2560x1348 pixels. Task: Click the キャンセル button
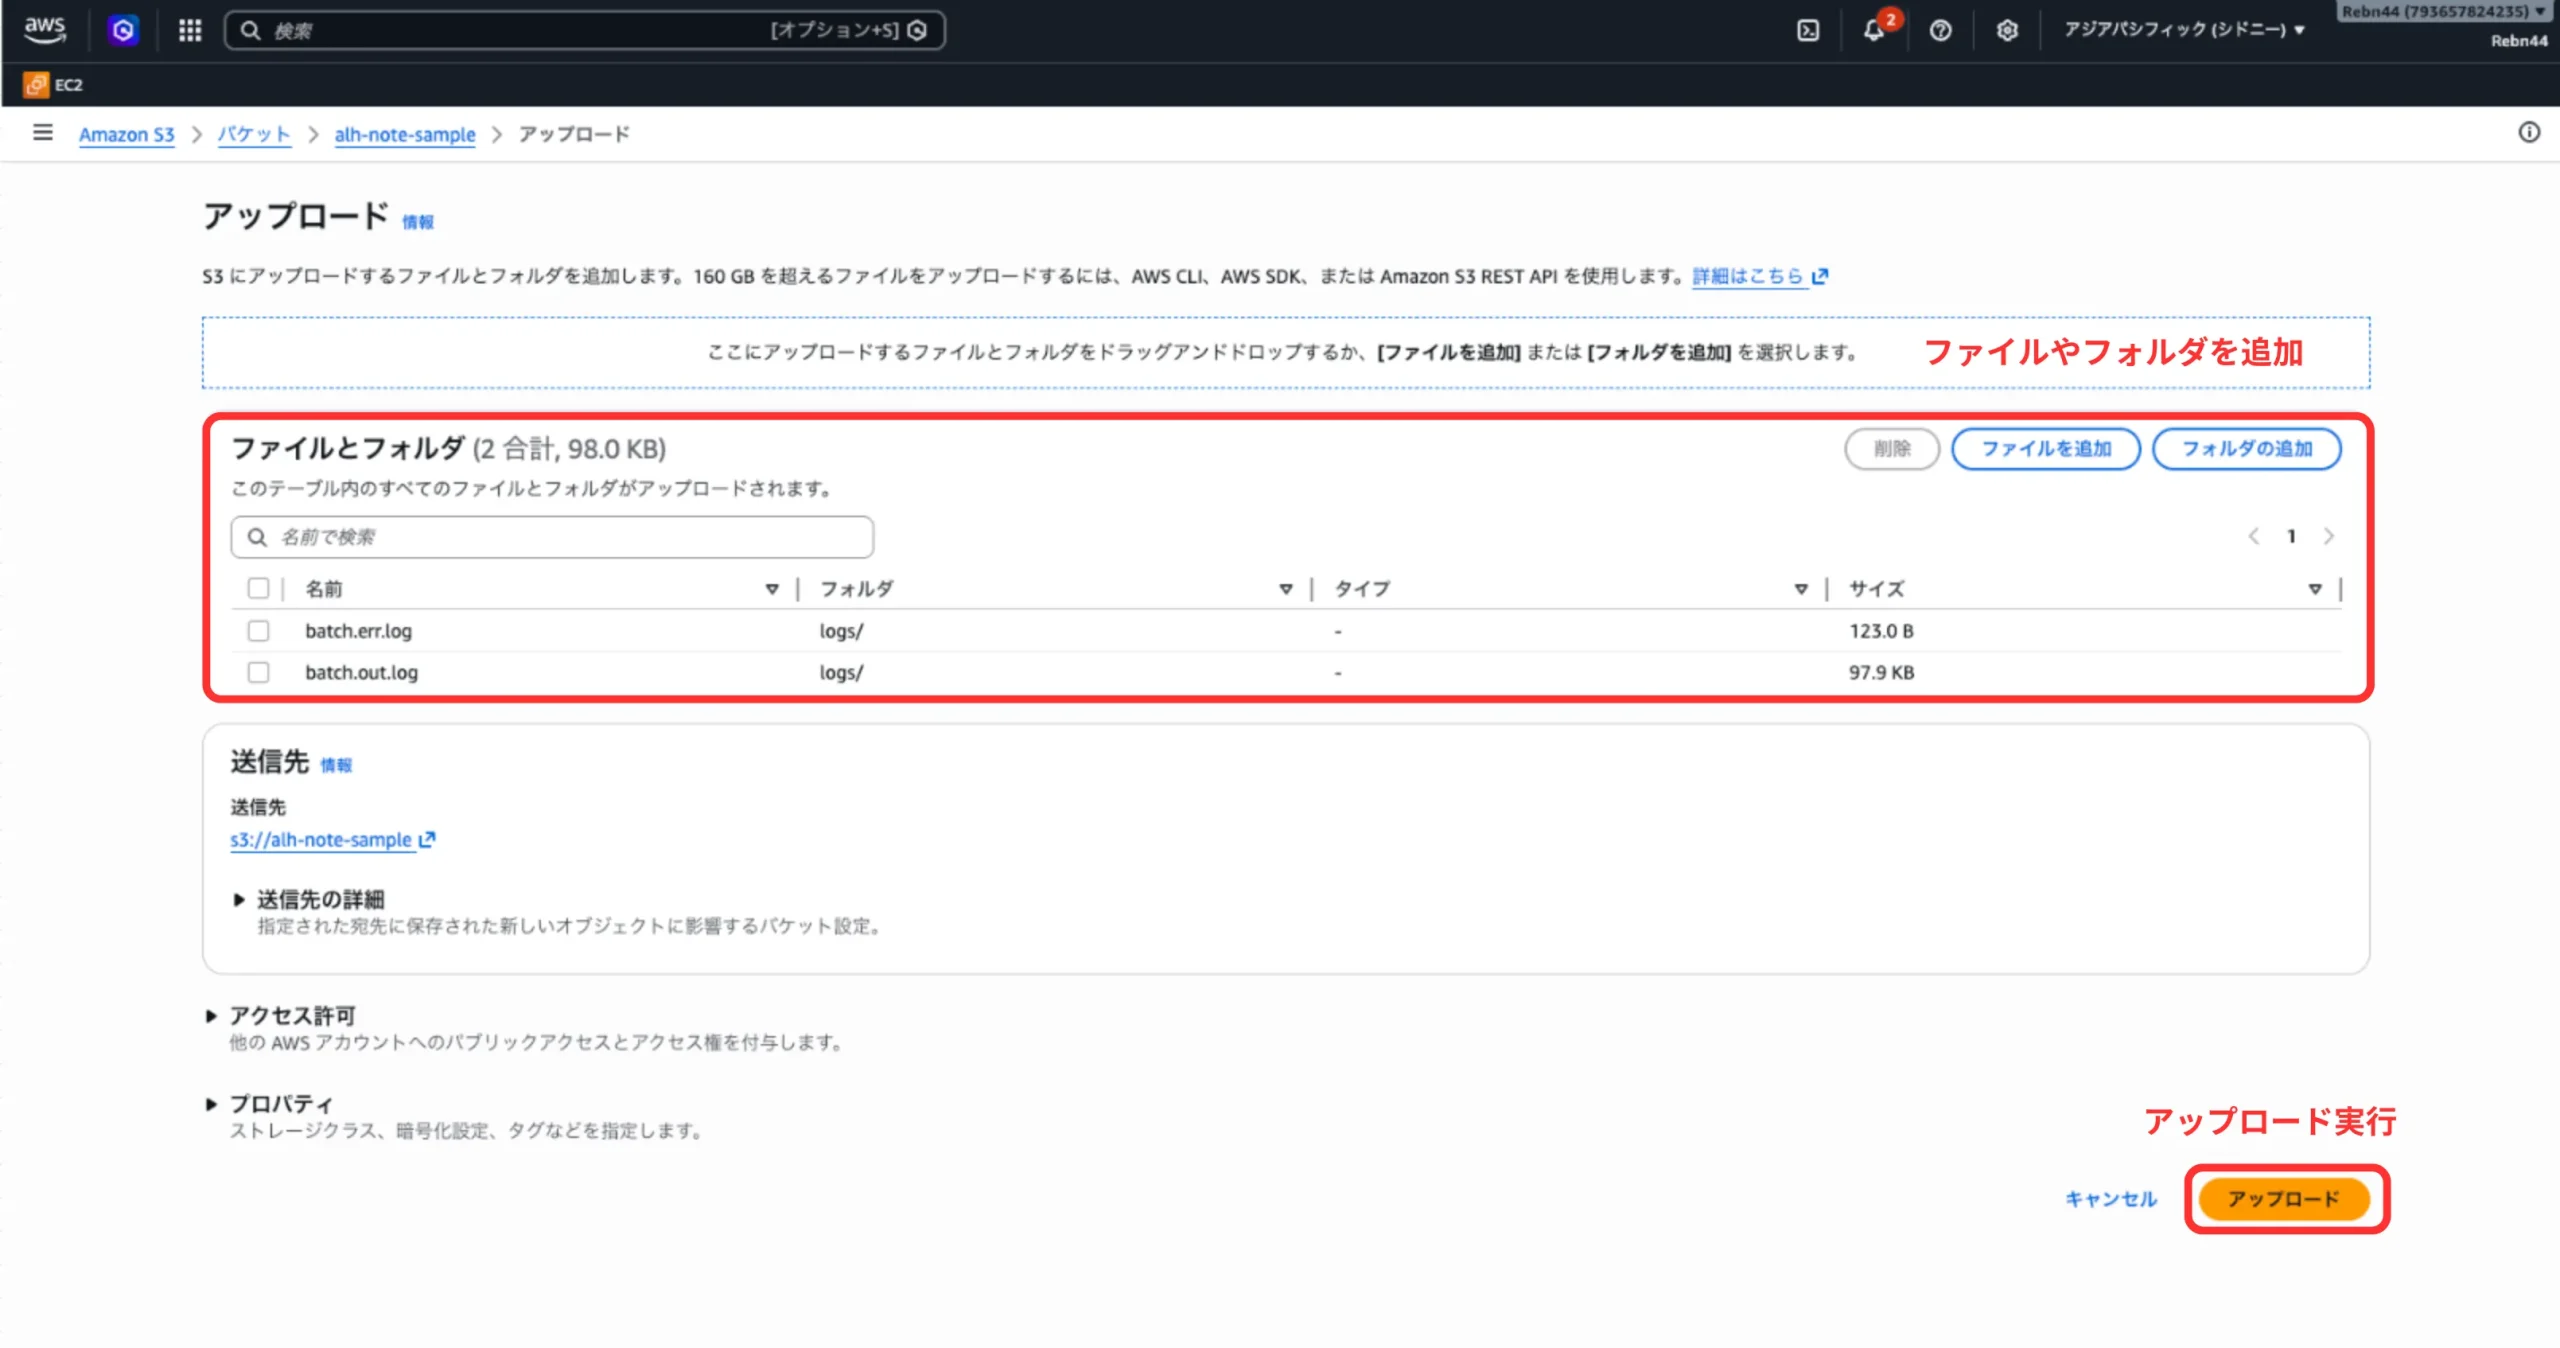pos(2111,1199)
